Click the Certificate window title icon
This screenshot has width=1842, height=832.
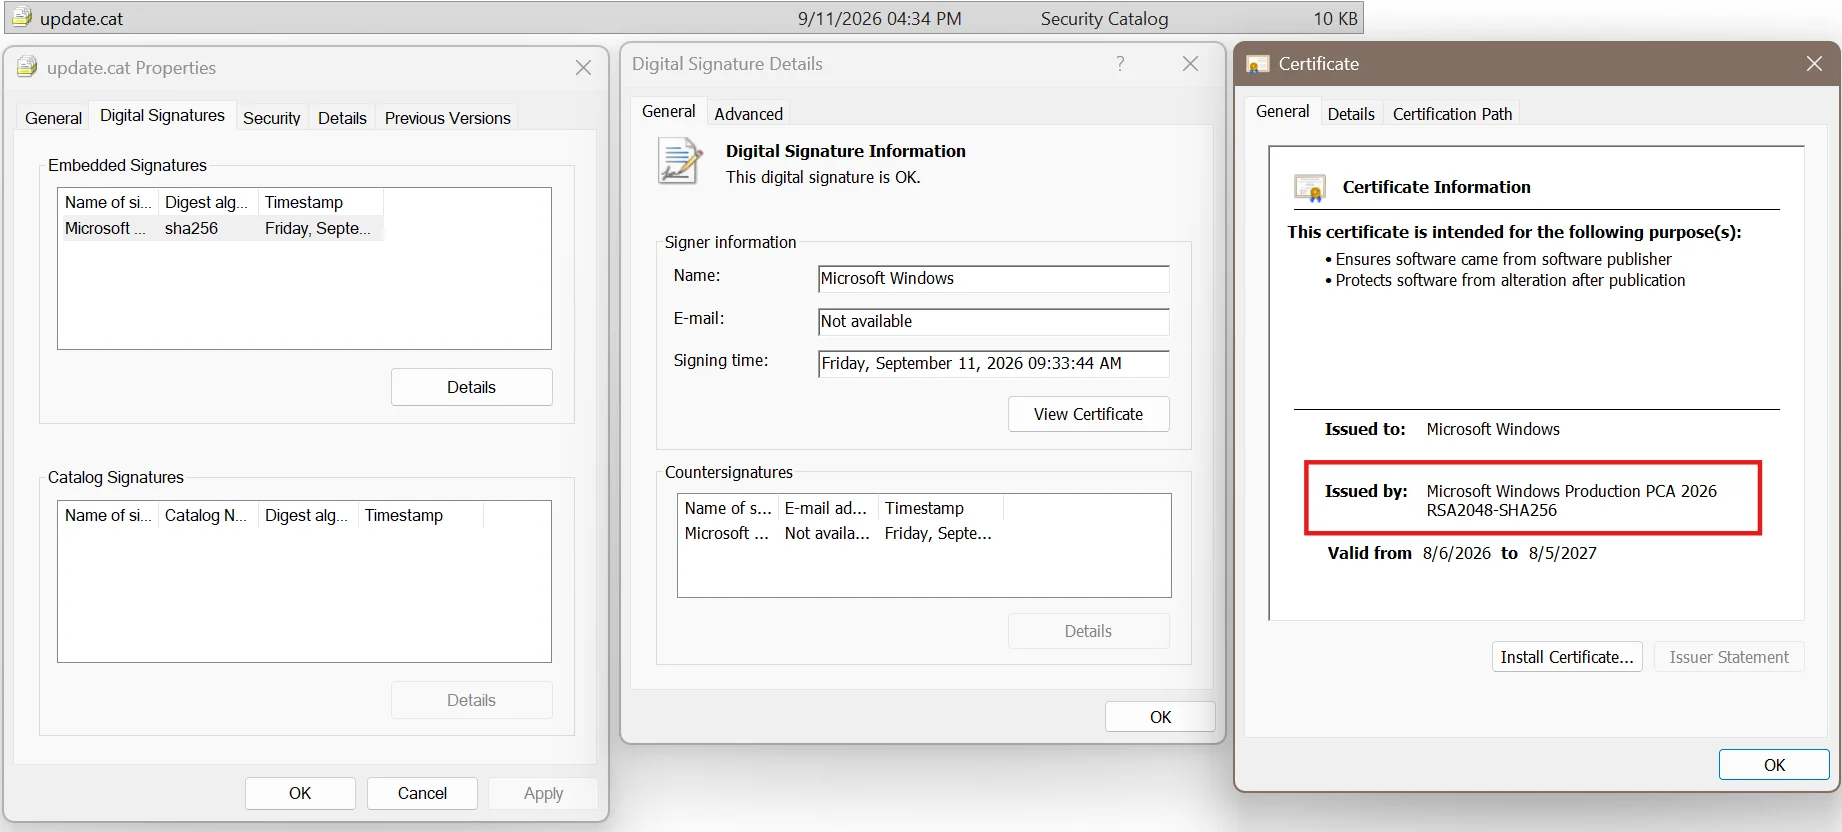point(1257,64)
